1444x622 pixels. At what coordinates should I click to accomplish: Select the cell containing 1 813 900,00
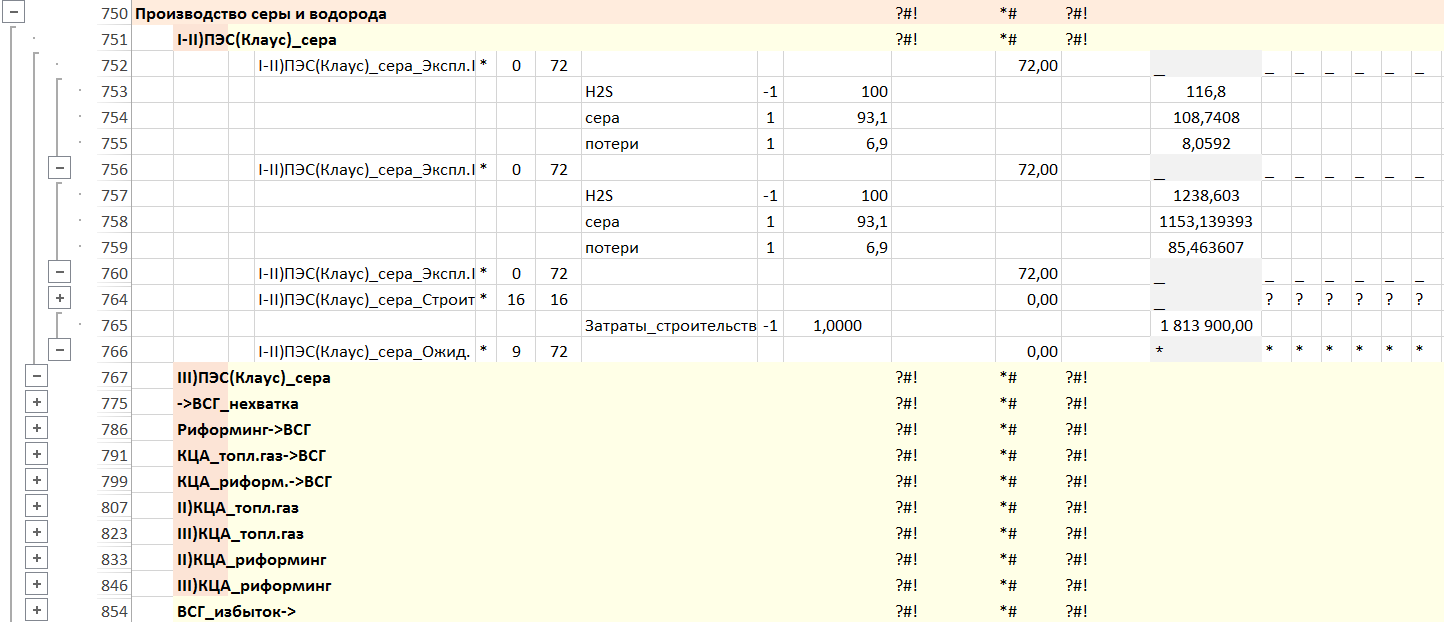1205,325
